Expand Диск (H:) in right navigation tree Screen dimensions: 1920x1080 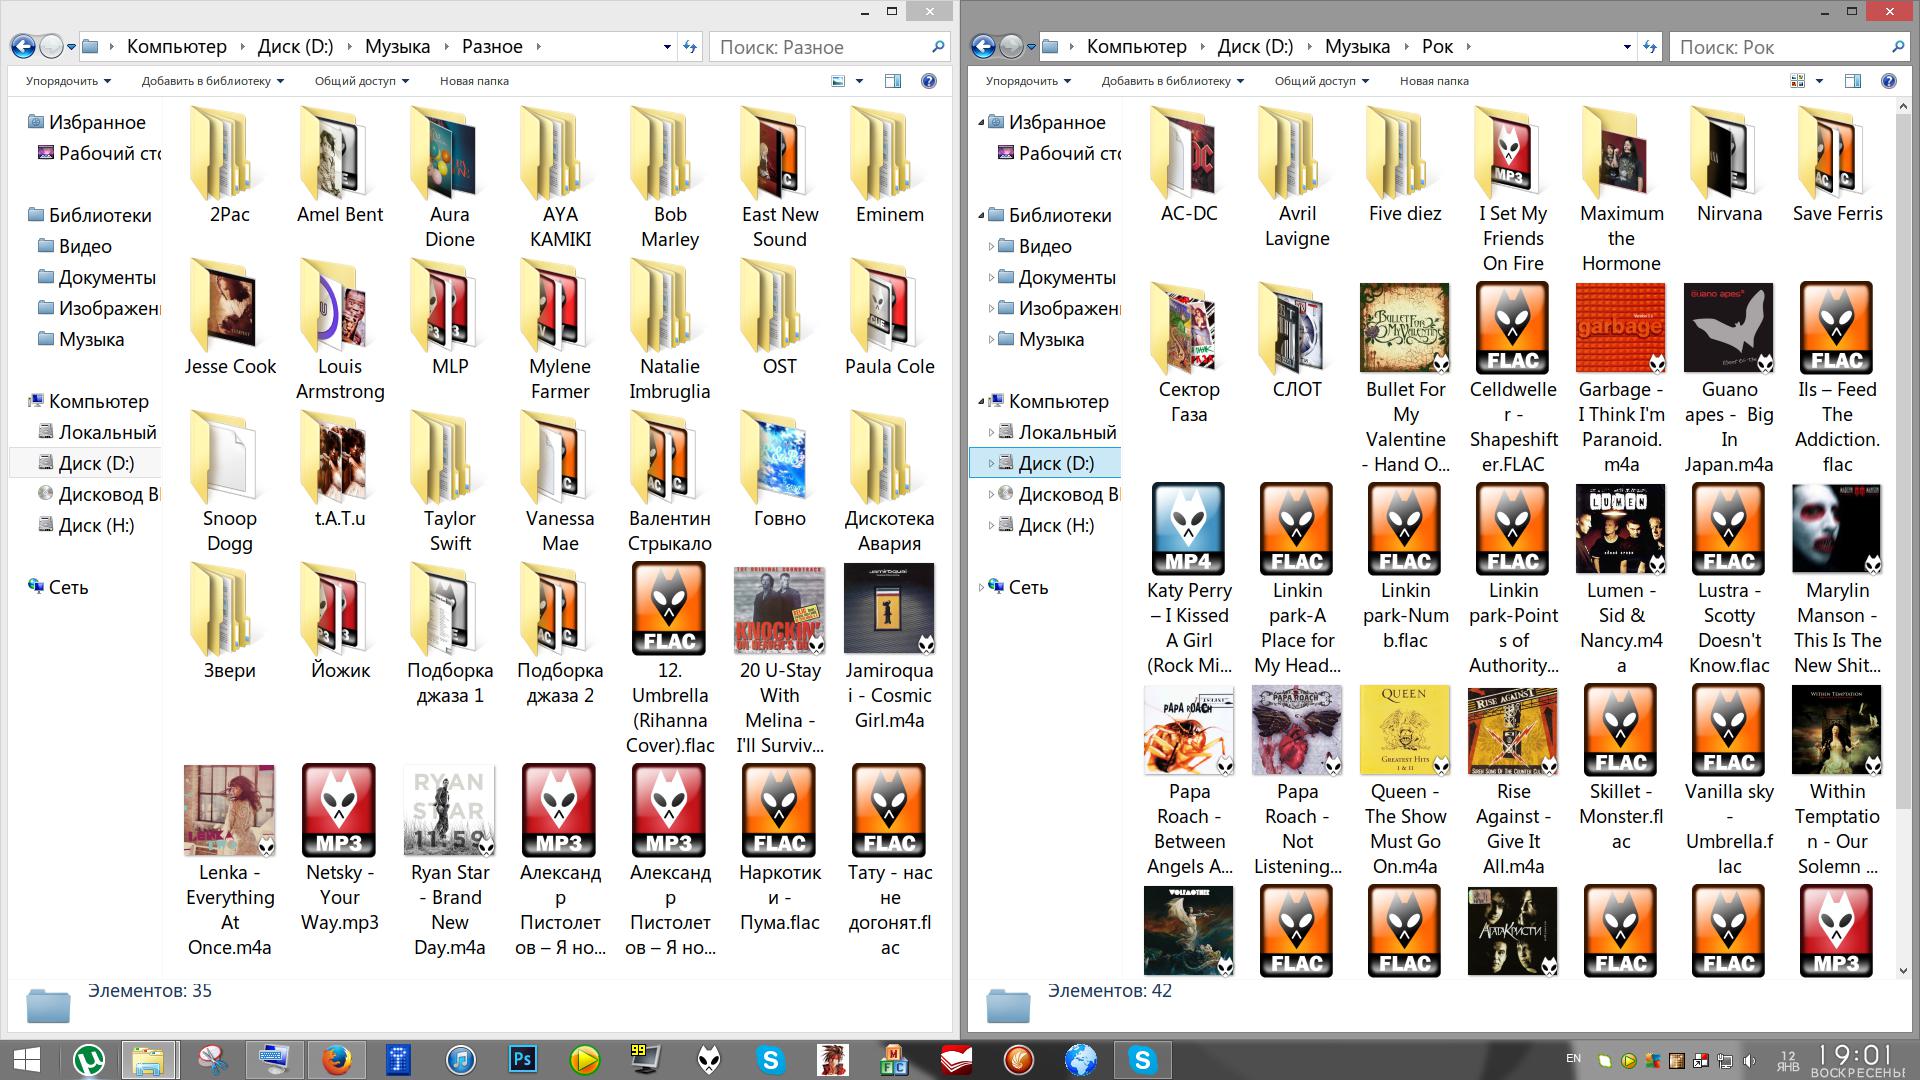[x=991, y=525]
